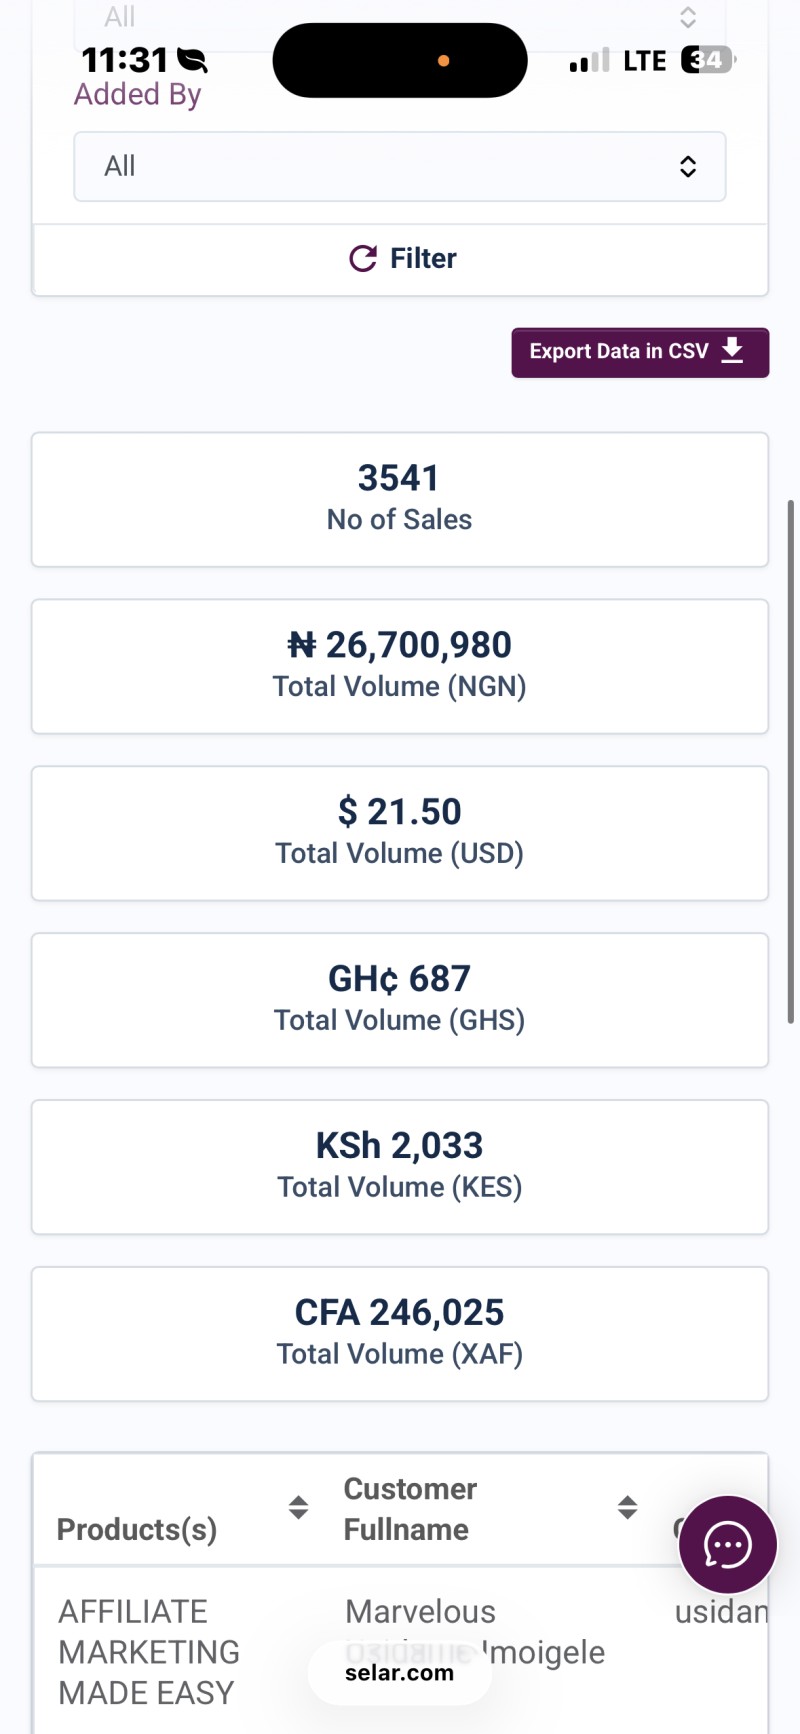Image resolution: width=800 pixels, height=1734 pixels.
Task: Expand the Added By chevron arrows
Action: click(688, 166)
